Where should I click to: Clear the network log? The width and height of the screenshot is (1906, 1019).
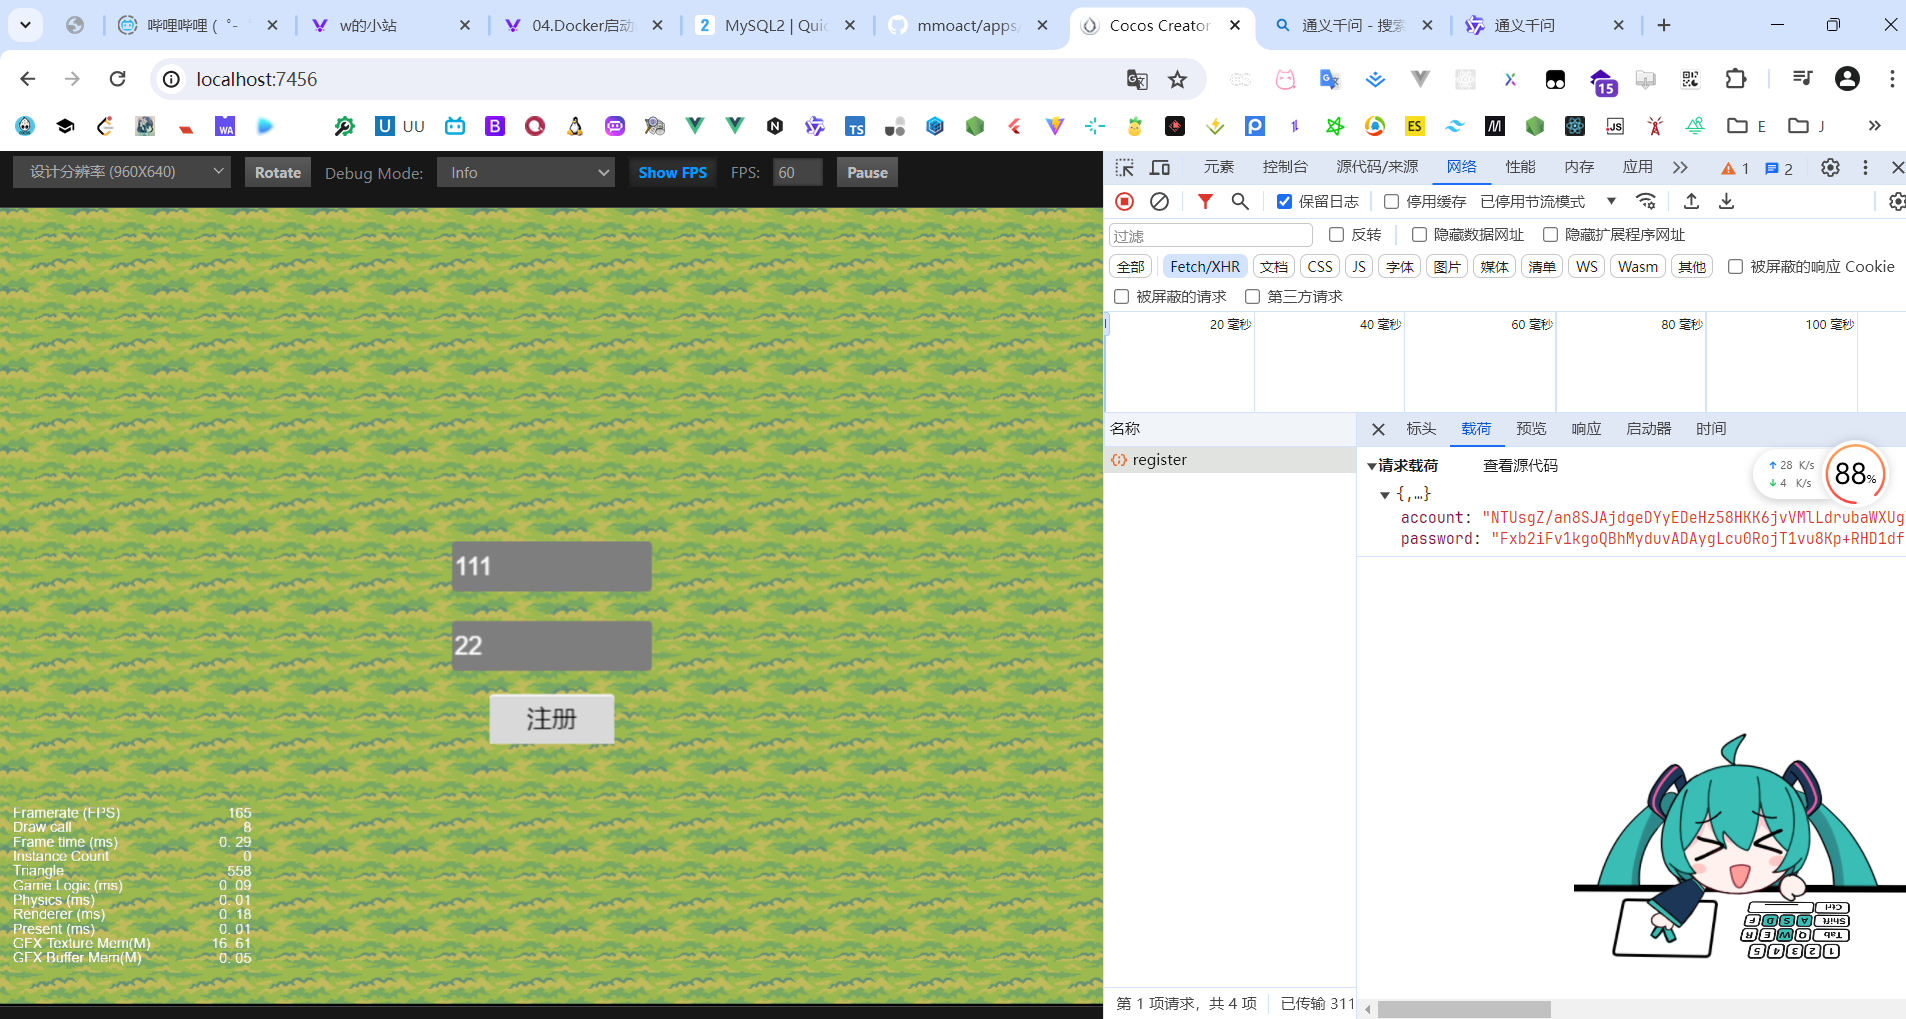[x=1159, y=202]
